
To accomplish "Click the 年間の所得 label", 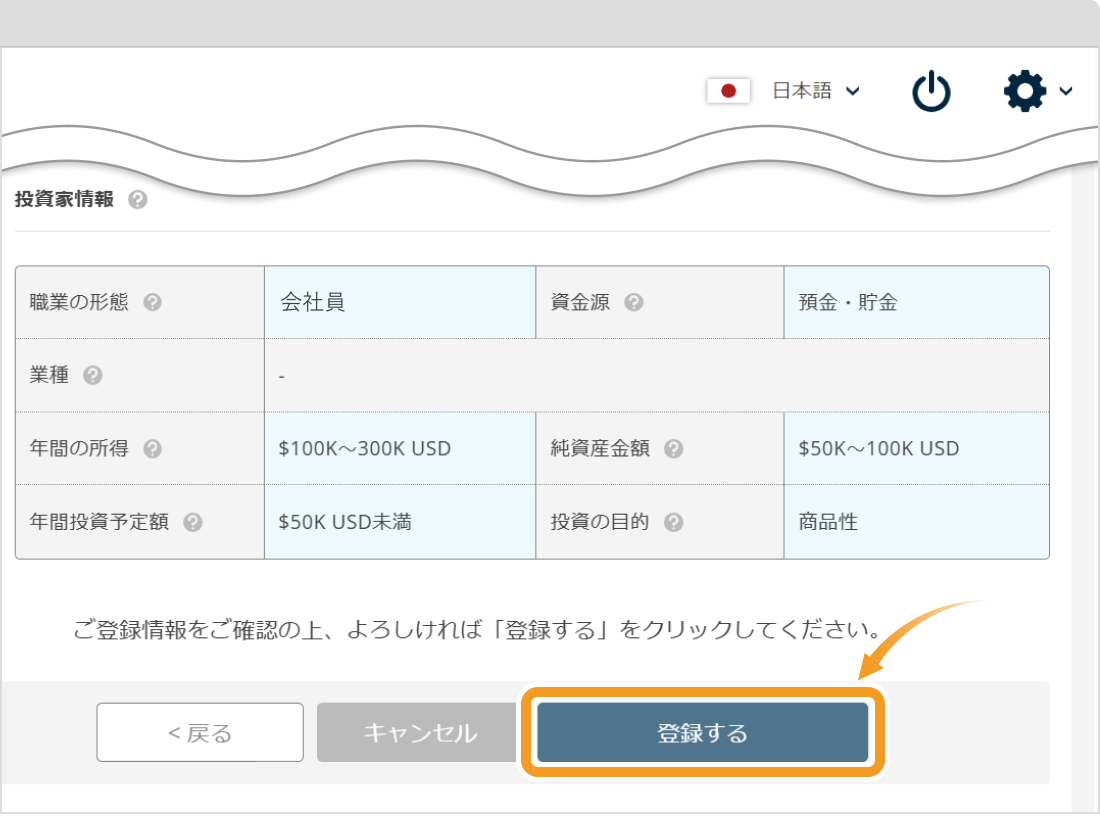I will pyautogui.click(x=79, y=448).
